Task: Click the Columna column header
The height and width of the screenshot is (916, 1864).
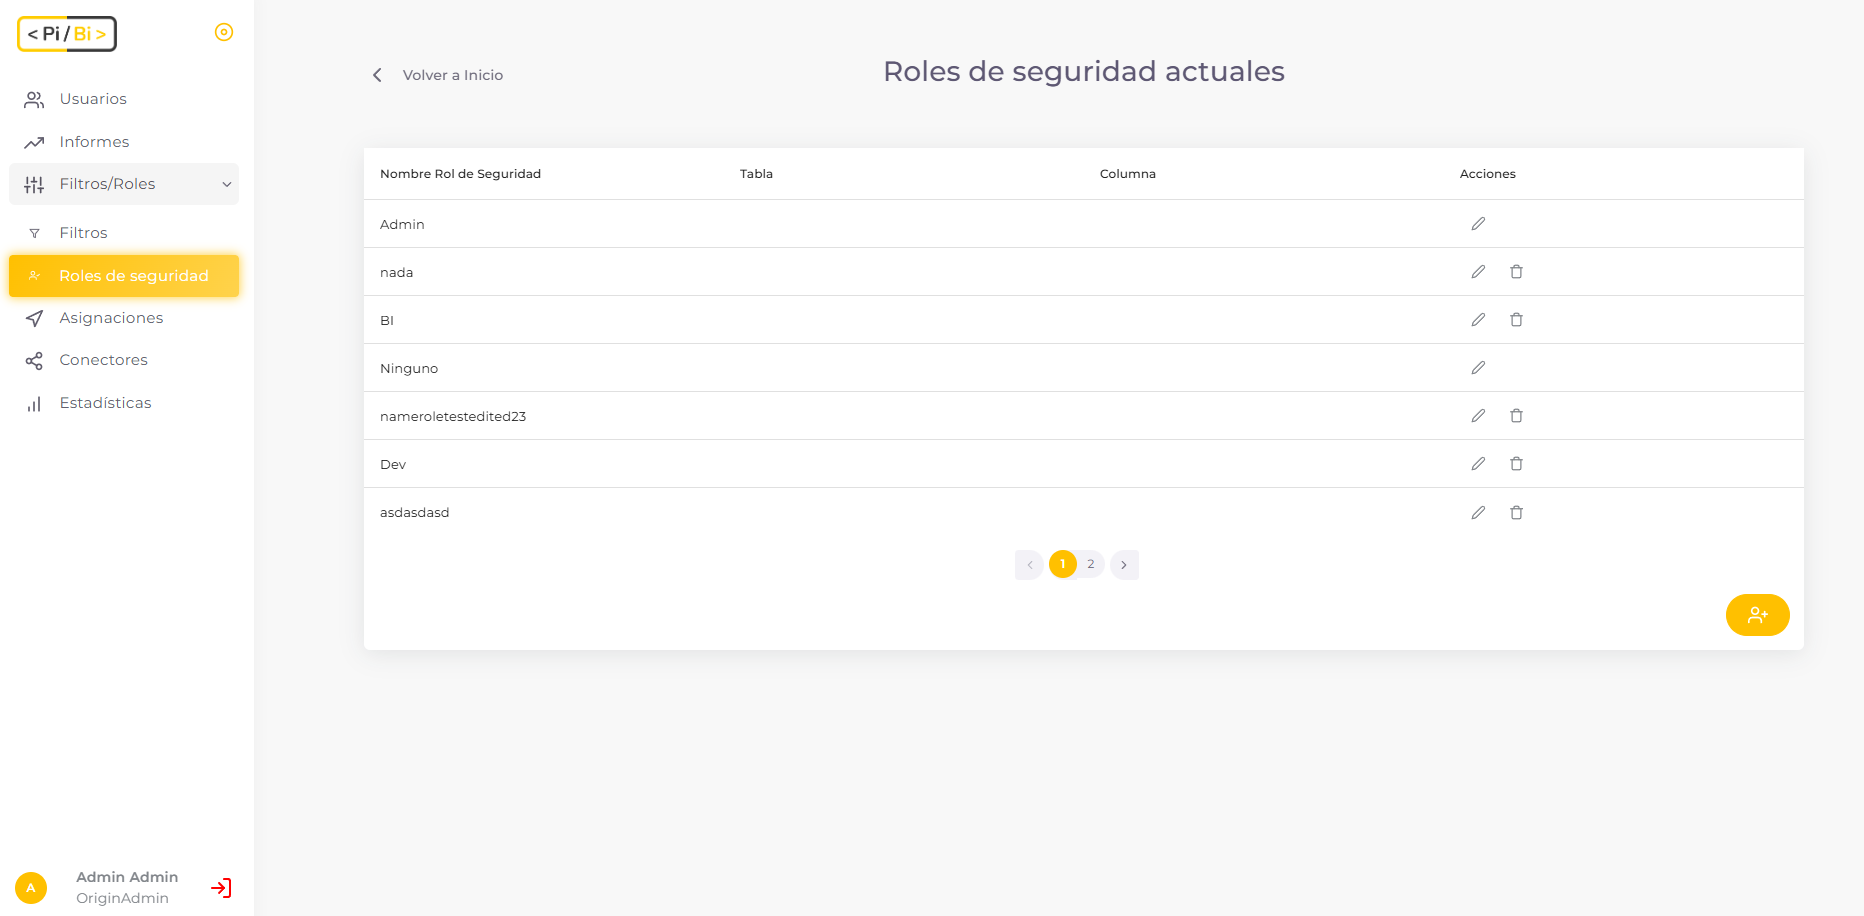Action: point(1128,174)
